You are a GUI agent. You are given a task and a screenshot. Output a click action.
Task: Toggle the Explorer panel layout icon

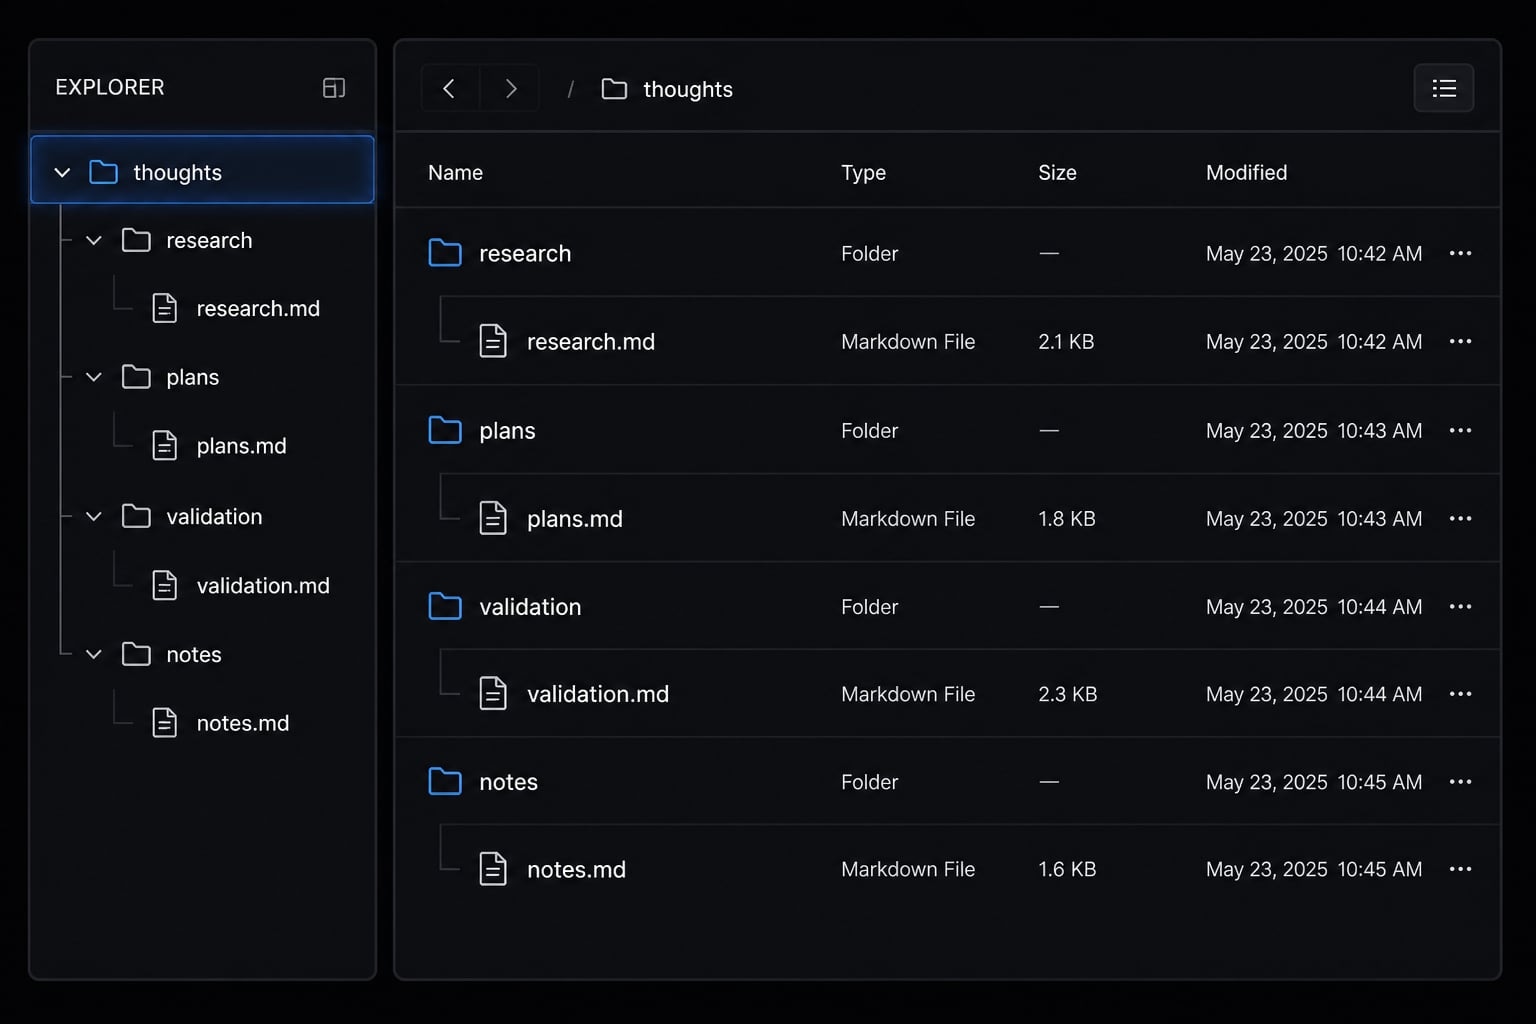334,88
